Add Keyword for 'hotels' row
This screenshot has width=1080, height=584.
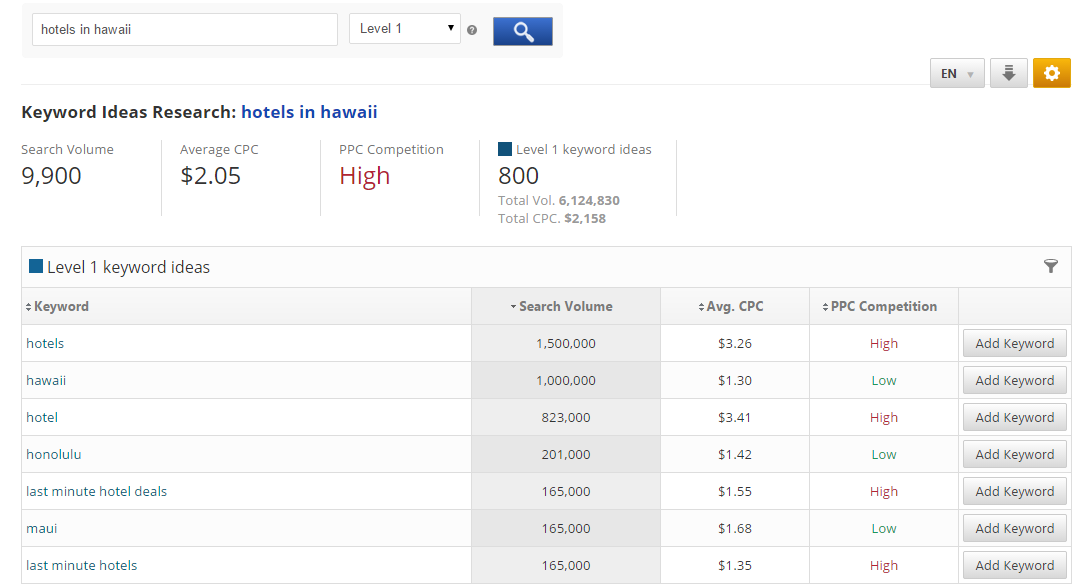1014,344
